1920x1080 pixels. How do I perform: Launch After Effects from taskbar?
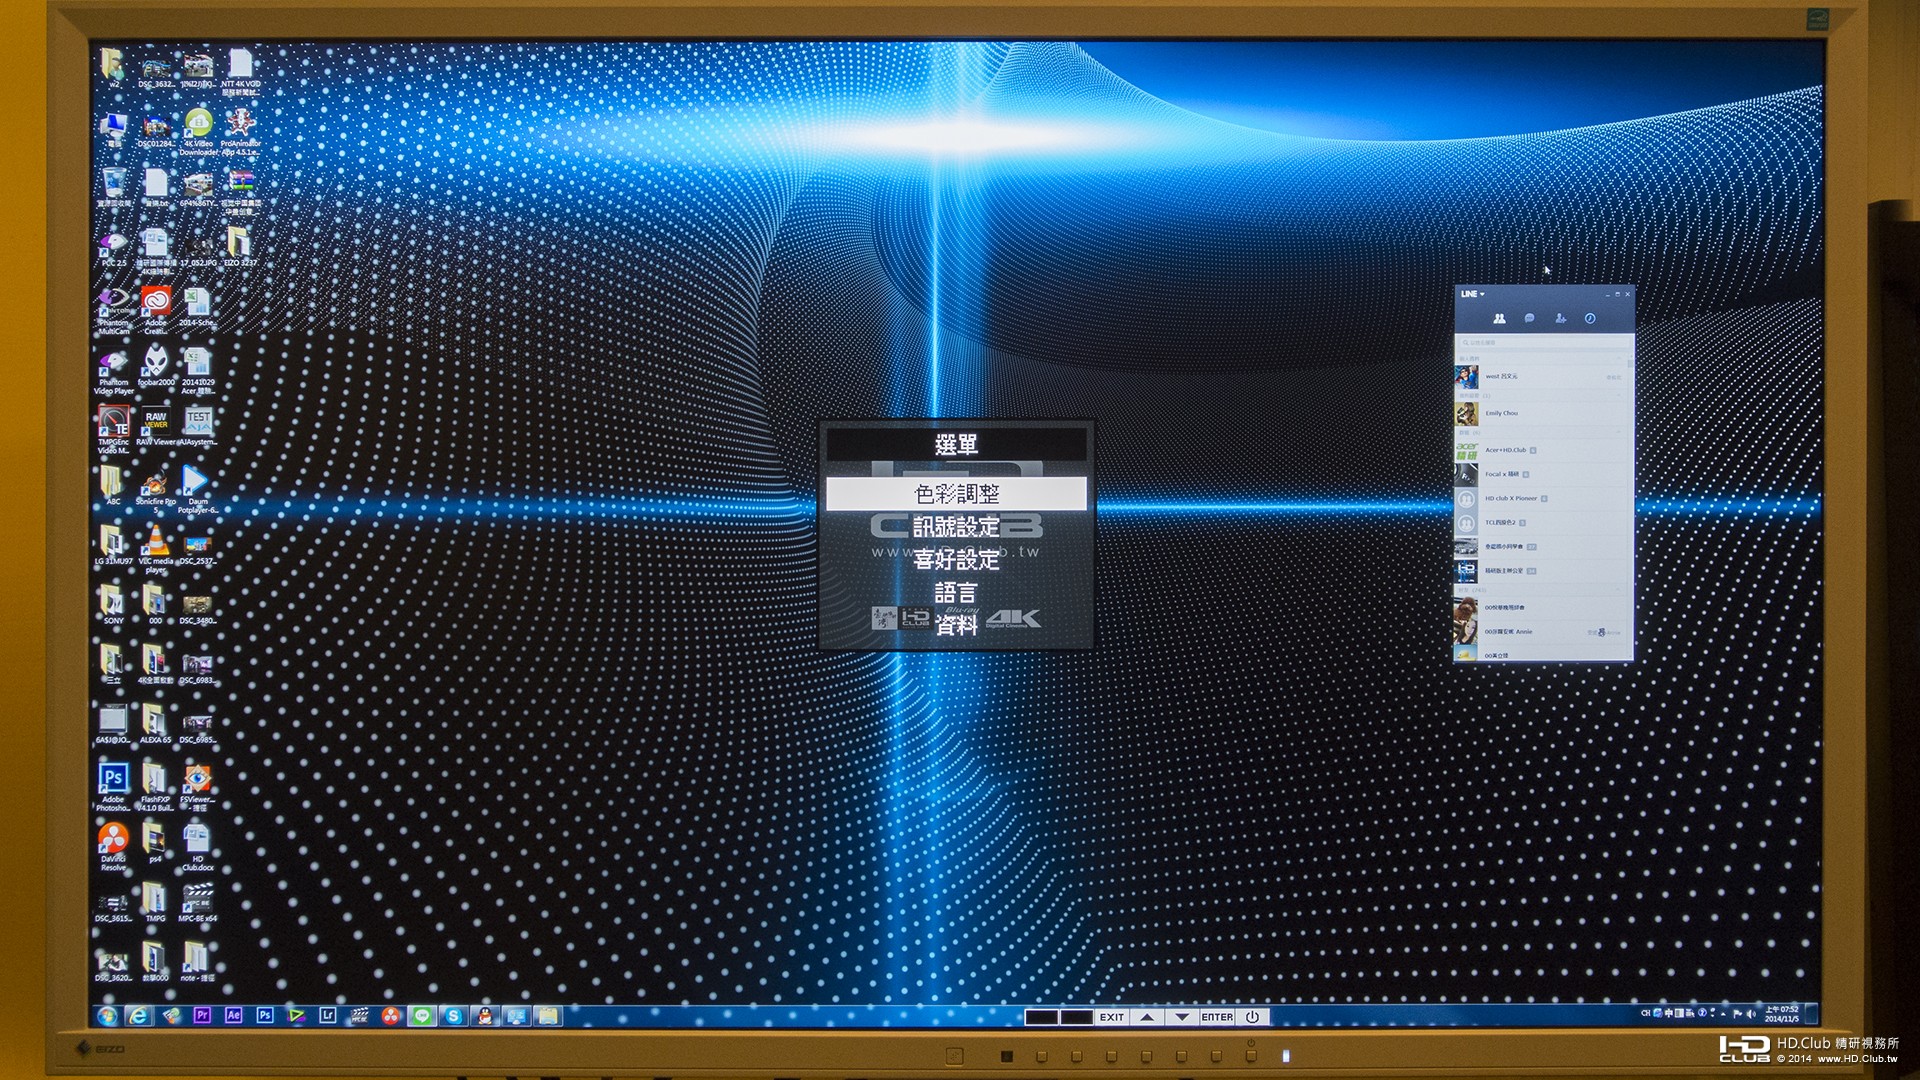click(x=233, y=1015)
